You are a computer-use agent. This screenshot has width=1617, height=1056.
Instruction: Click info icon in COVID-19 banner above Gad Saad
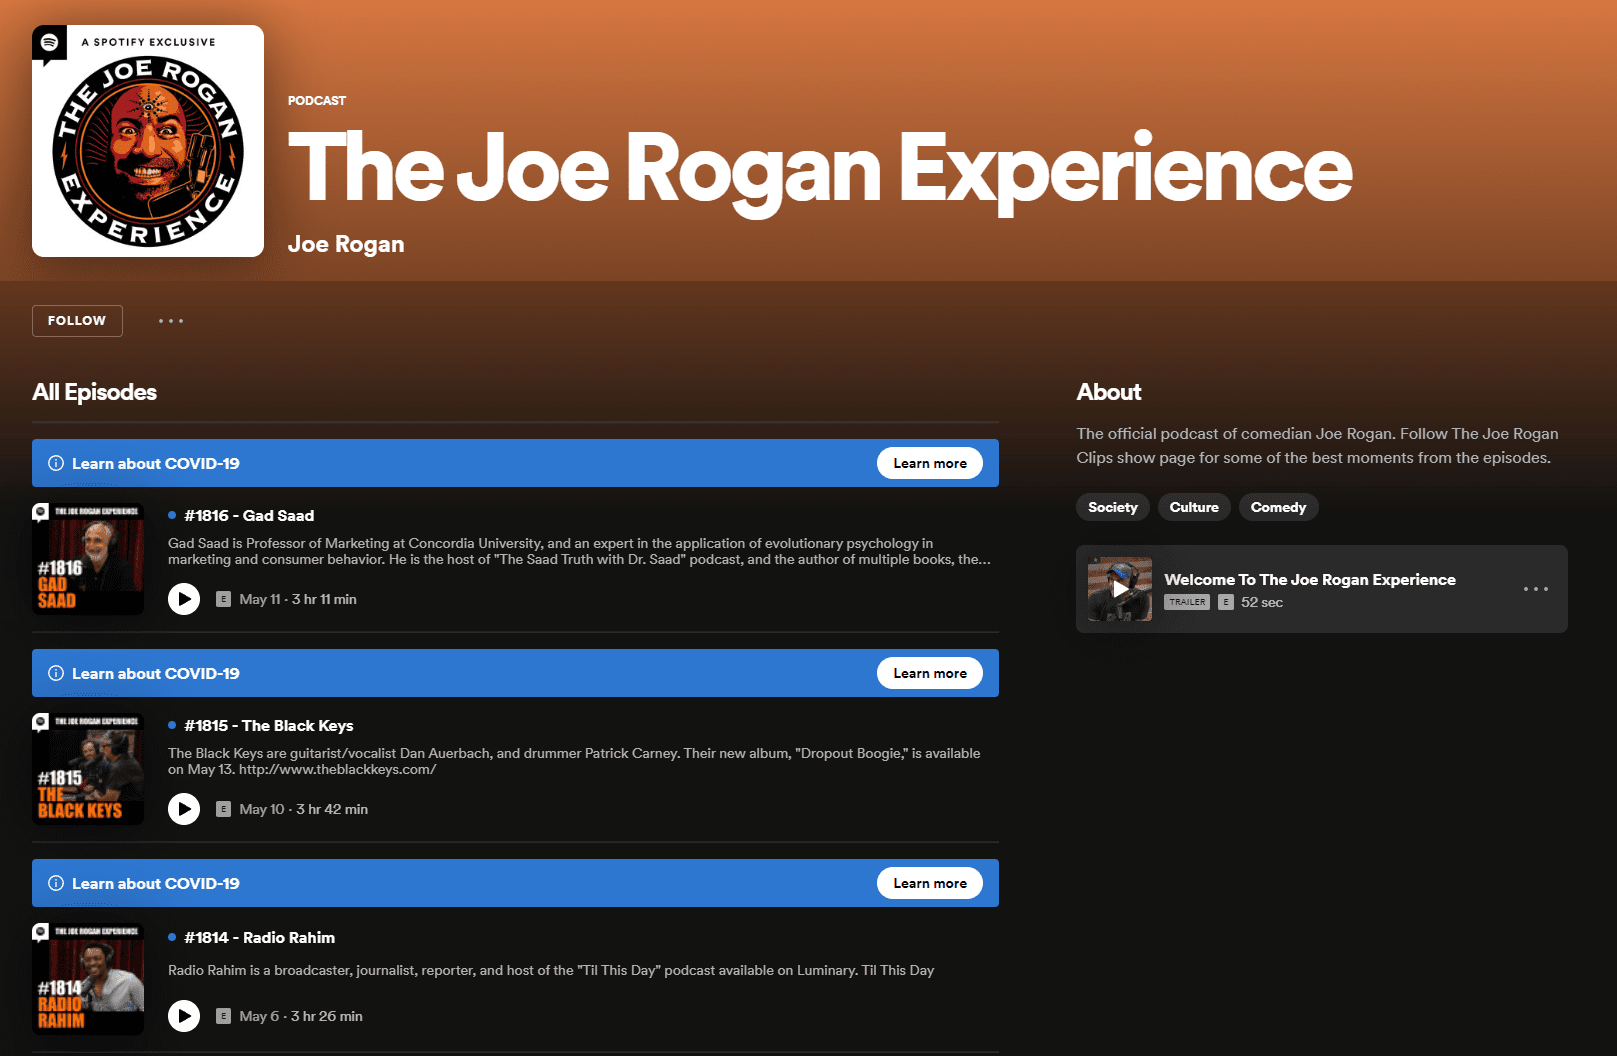[x=56, y=463]
